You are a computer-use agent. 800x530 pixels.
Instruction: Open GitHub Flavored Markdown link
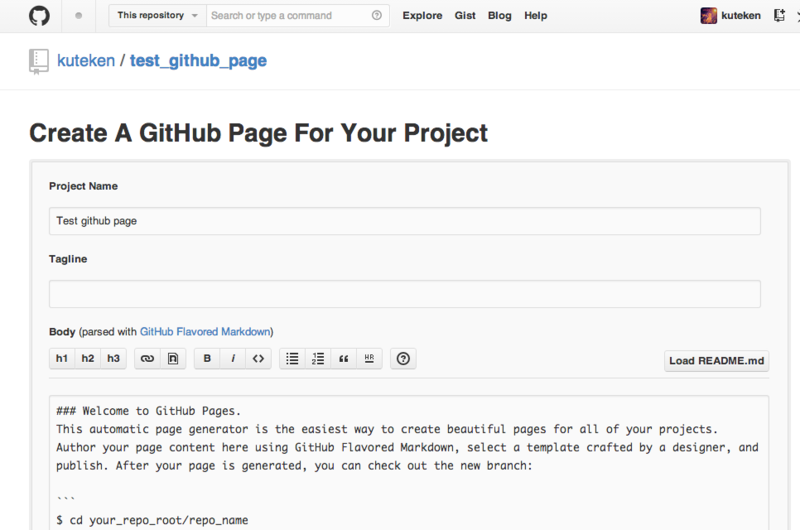[x=205, y=332]
